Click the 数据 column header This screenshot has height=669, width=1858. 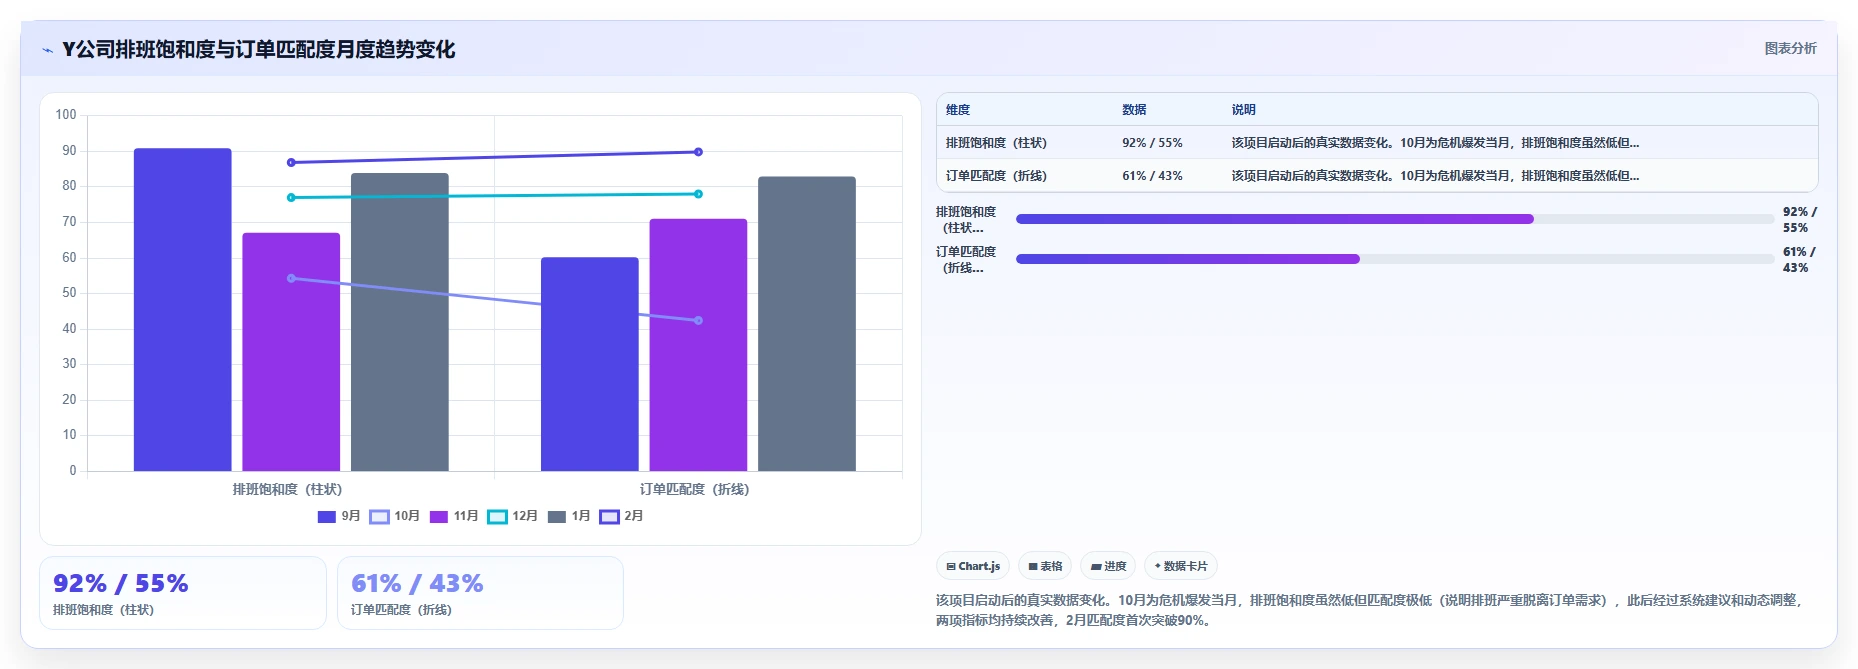click(x=1134, y=110)
